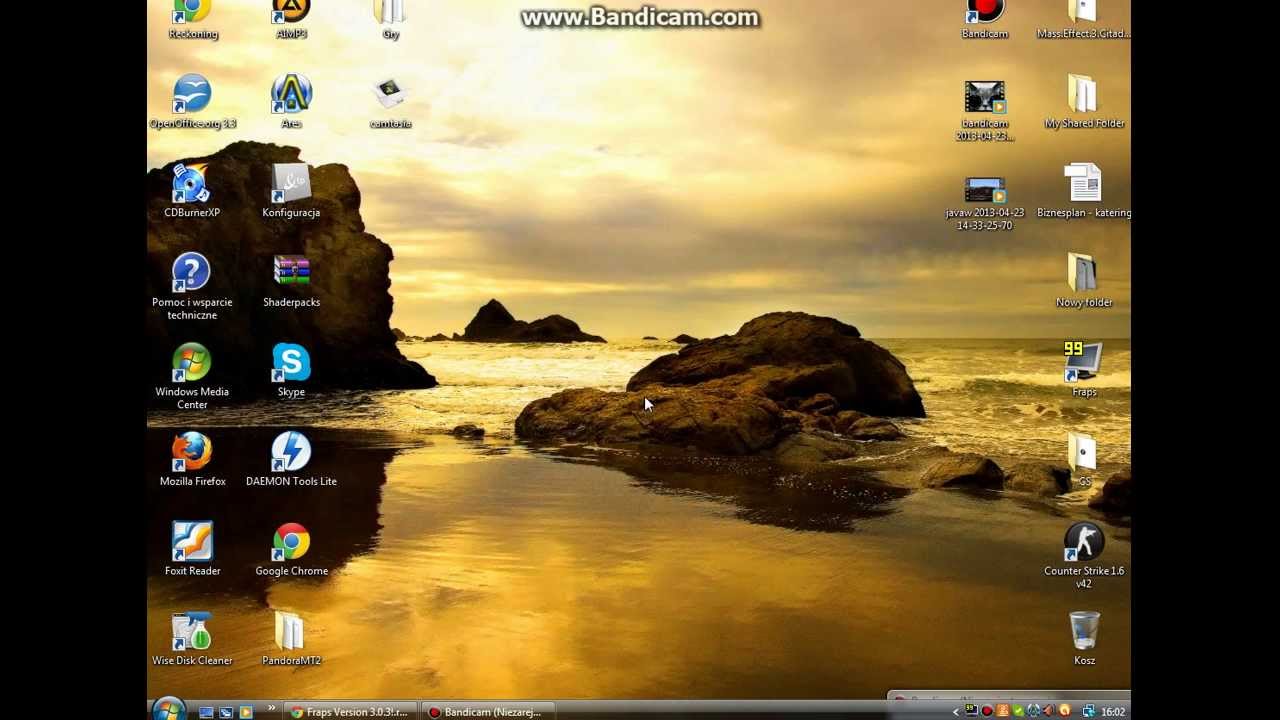Select the GS folder on the desktop
This screenshot has height=720, width=1280.
(1084, 460)
